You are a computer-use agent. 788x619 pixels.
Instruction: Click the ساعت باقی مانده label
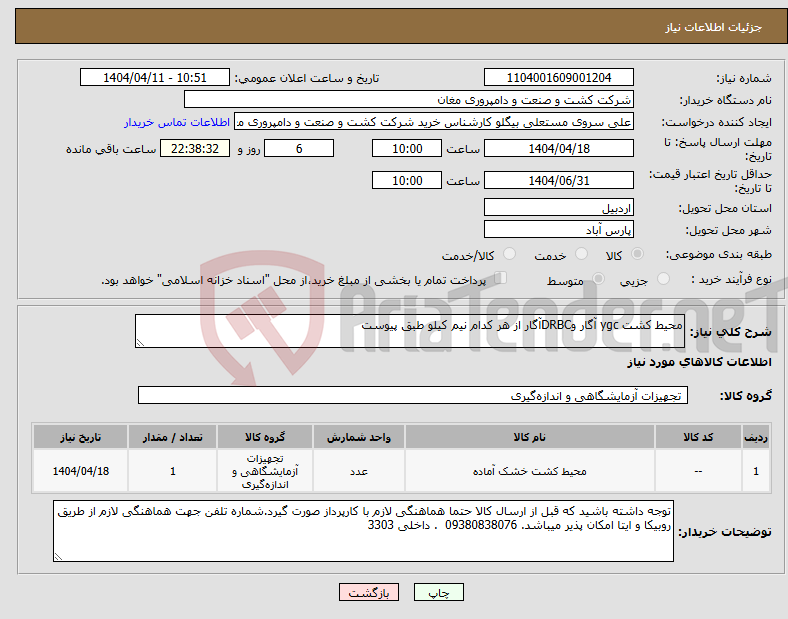111,149
